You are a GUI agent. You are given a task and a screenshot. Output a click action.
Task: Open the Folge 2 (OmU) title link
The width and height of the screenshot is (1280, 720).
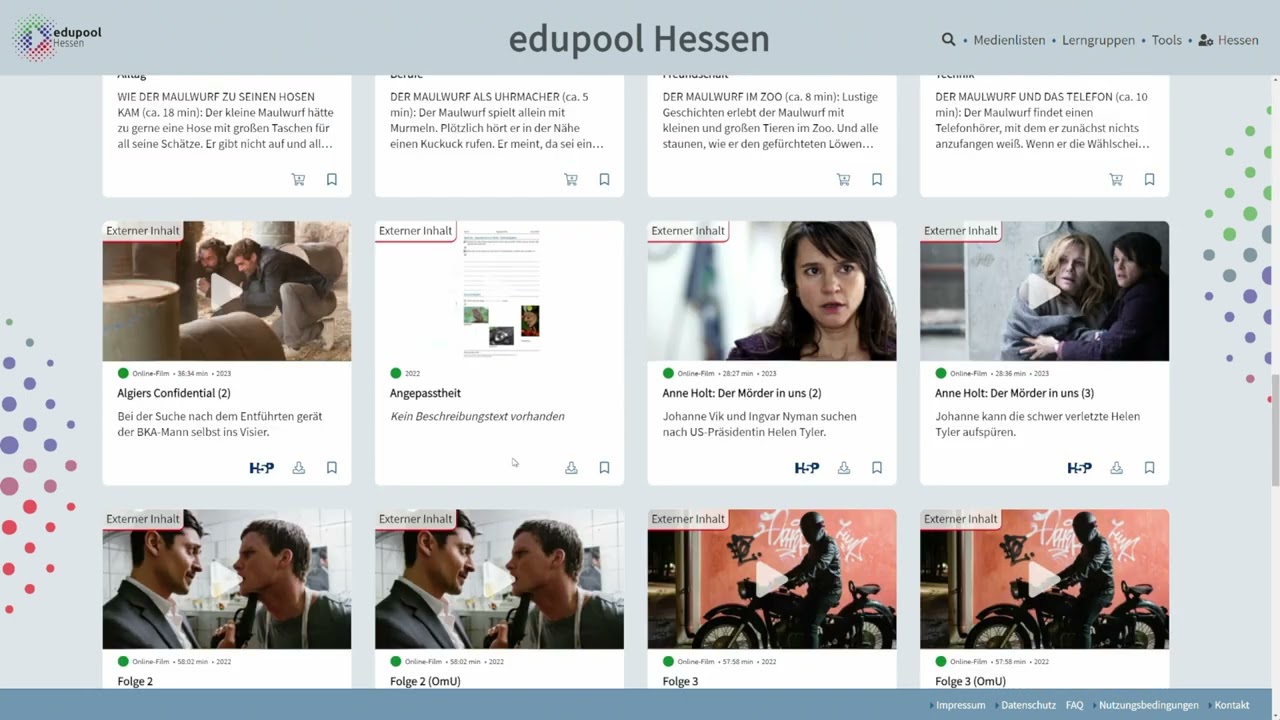click(425, 681)
